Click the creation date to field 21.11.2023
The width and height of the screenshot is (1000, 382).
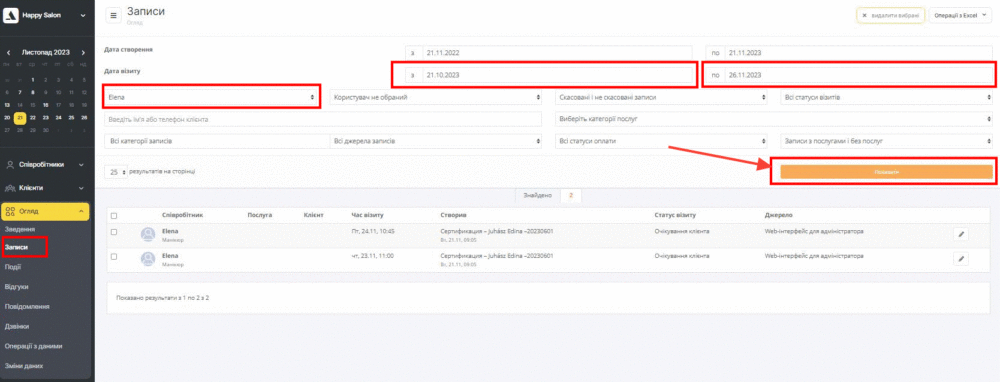(x=858, y=53)
